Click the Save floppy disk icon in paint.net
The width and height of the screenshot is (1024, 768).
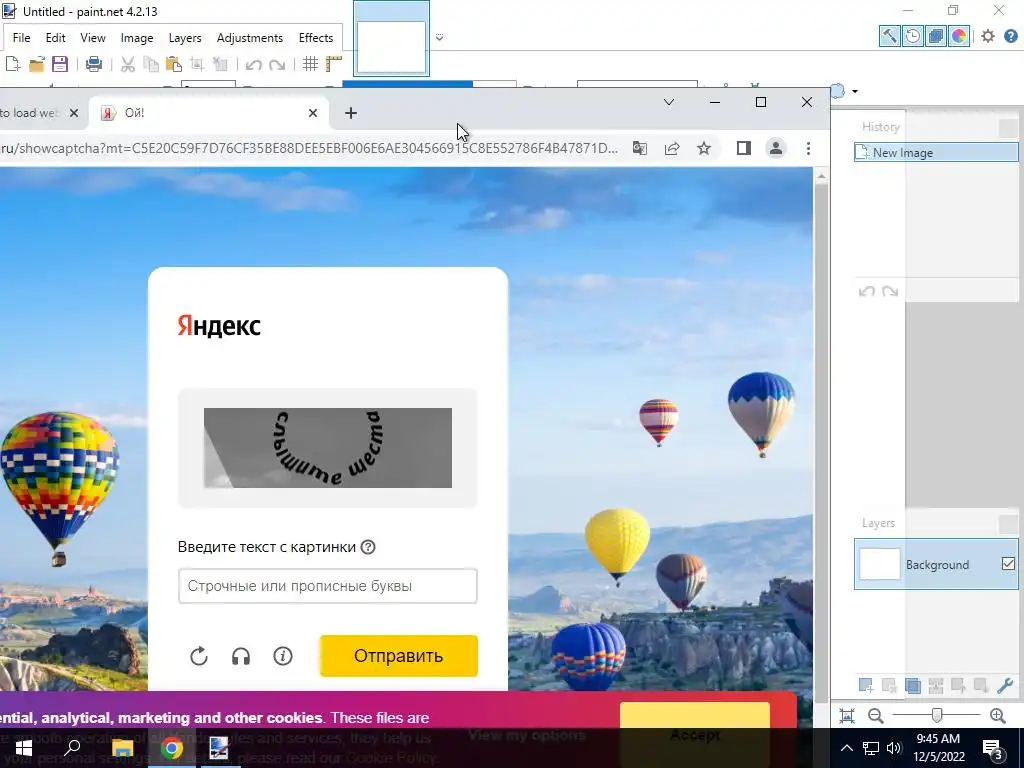(60, 64)
